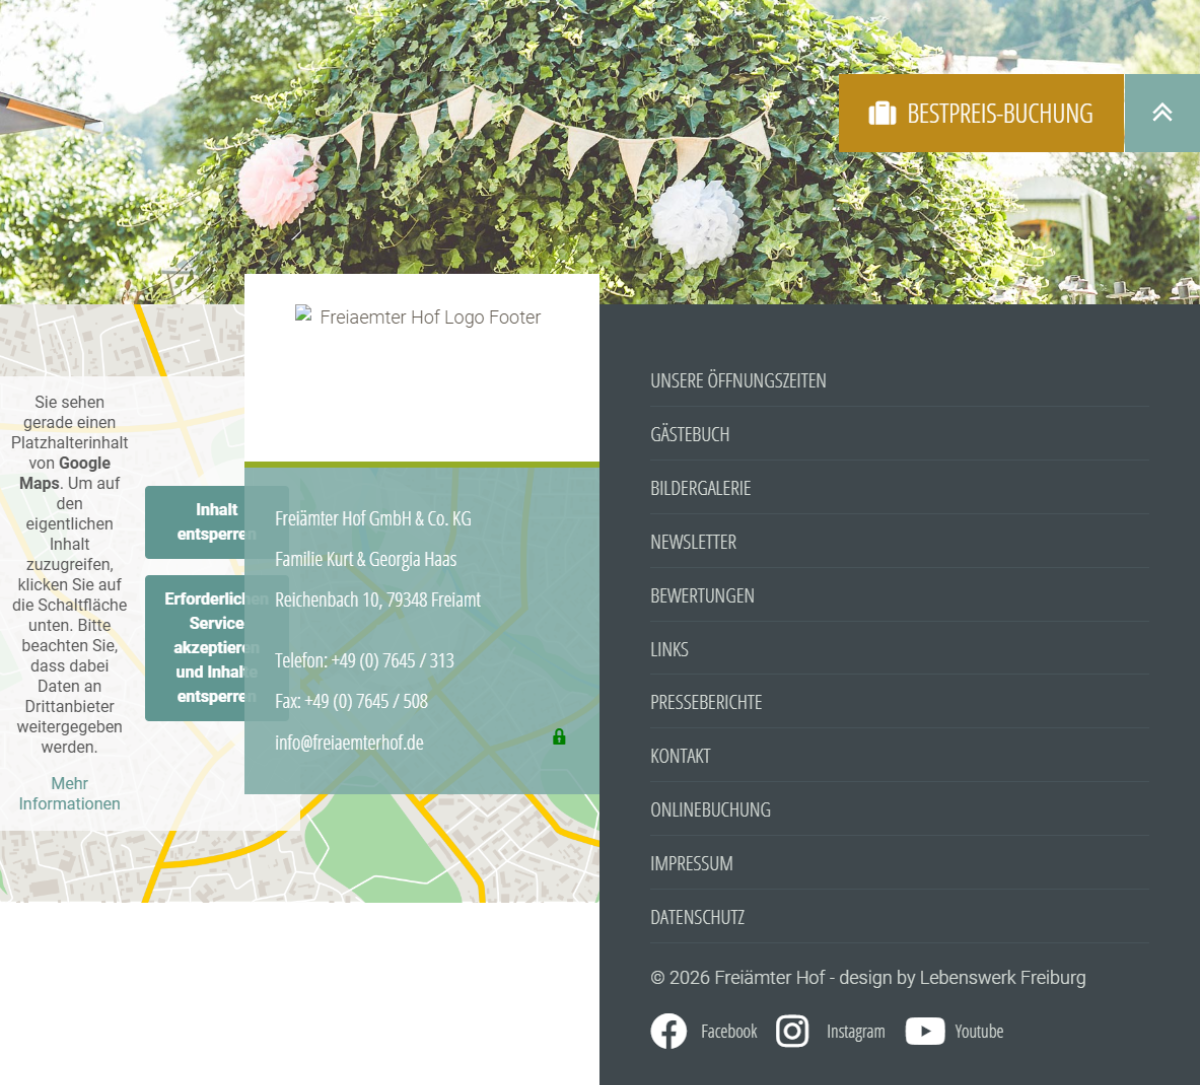This screenshot has height=1085, width=1200.
Task: Open the Mehr Informationen link
Action: pyautogui.click(x=69, y=794)
